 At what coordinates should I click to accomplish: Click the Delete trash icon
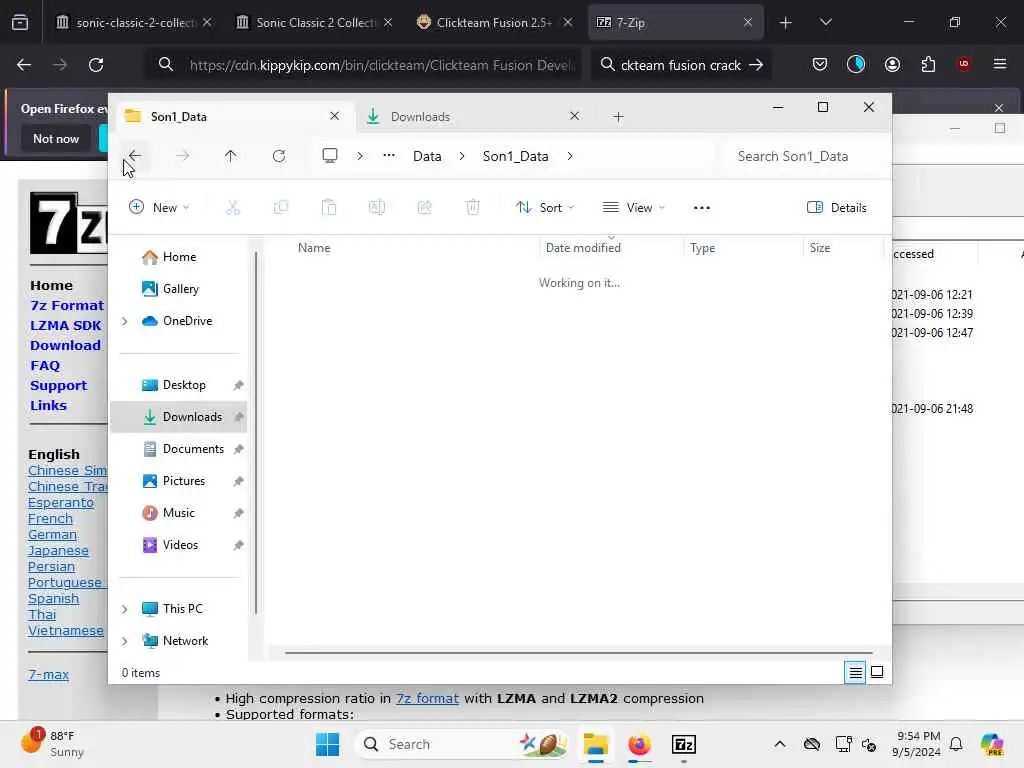(473, 208)
